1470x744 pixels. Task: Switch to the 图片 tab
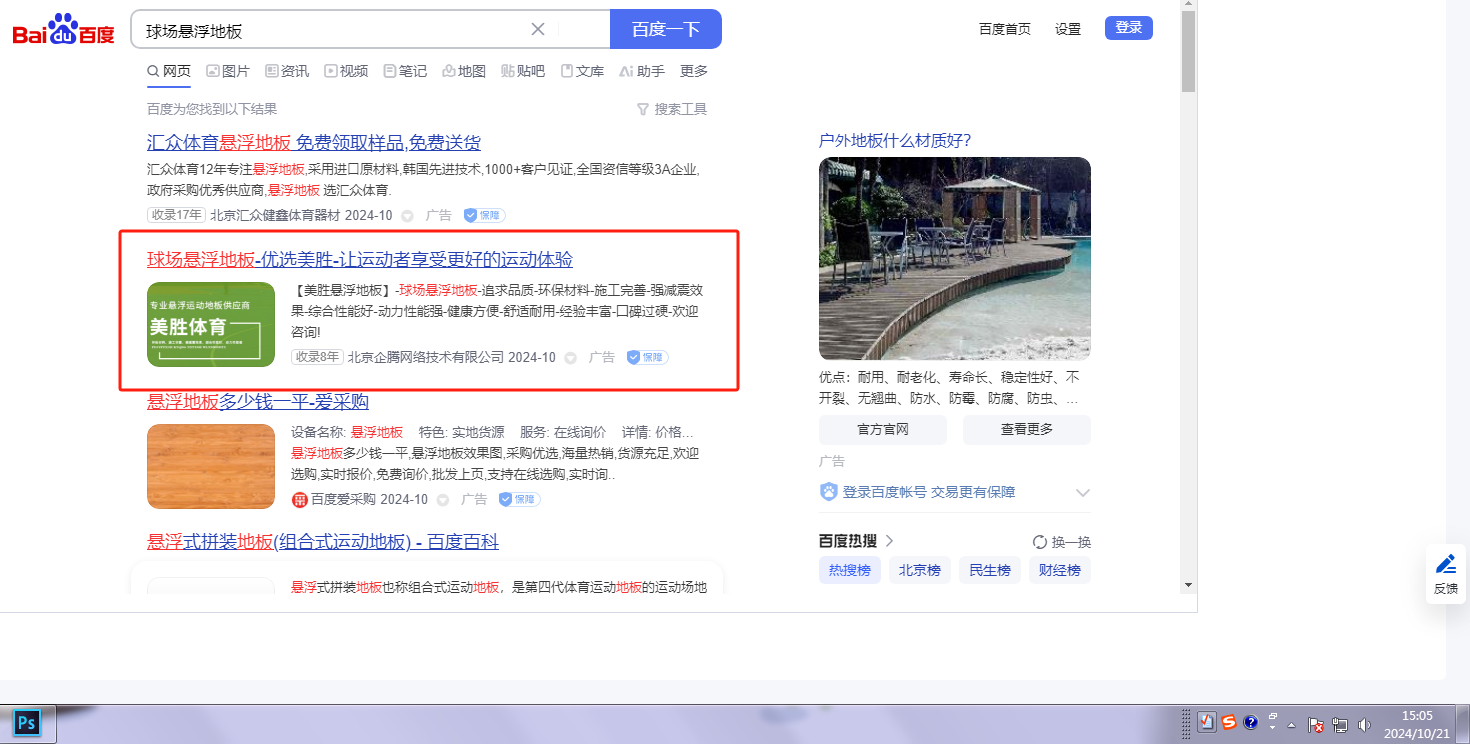point(228,71)
